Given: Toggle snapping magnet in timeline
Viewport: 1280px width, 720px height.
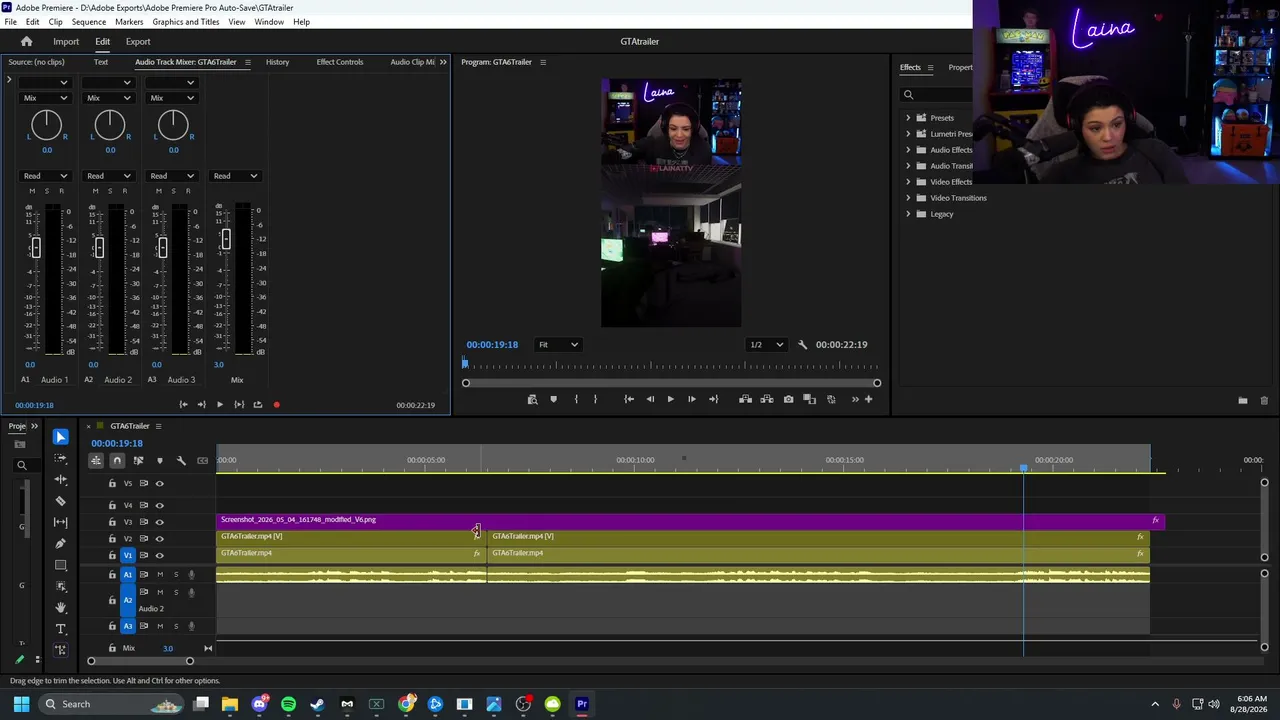Looking at the screenshot, I should 117,461.
